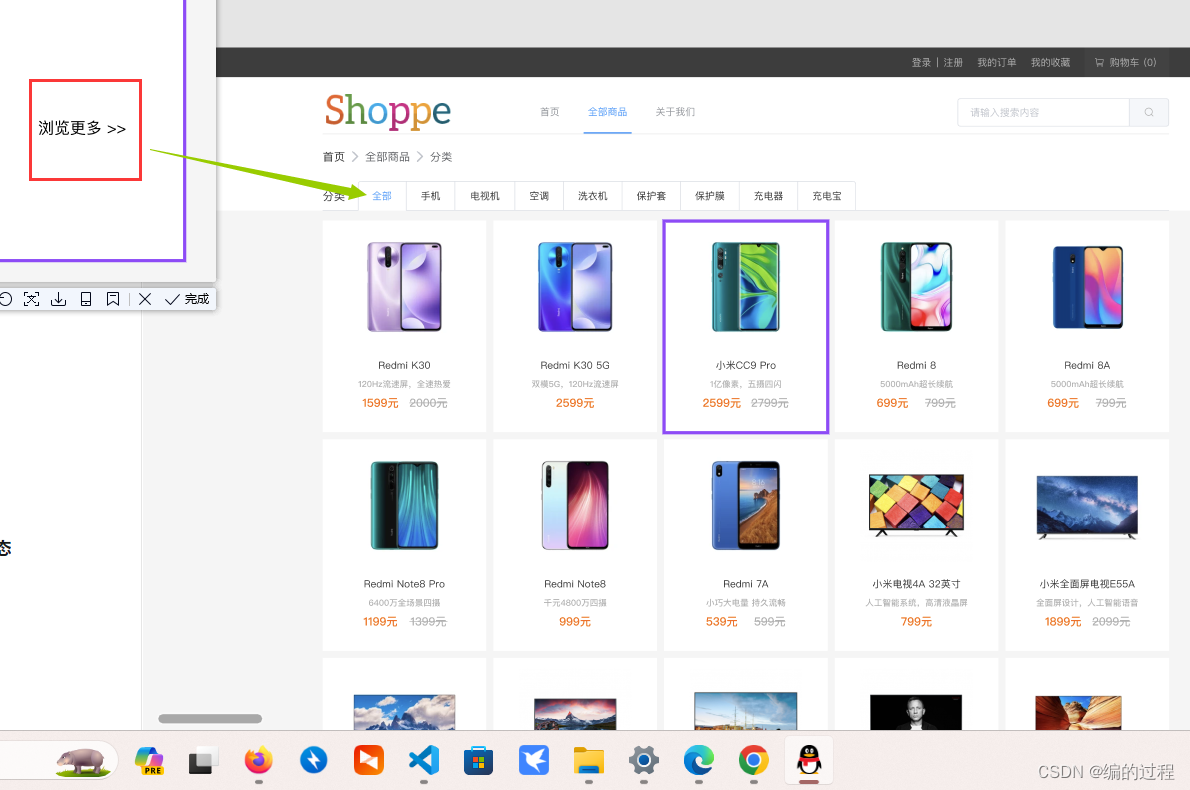Open the shopping cart 购物车 (0)
The height and width of the screenshot is (790, 1190).
tap(1125, 62)
